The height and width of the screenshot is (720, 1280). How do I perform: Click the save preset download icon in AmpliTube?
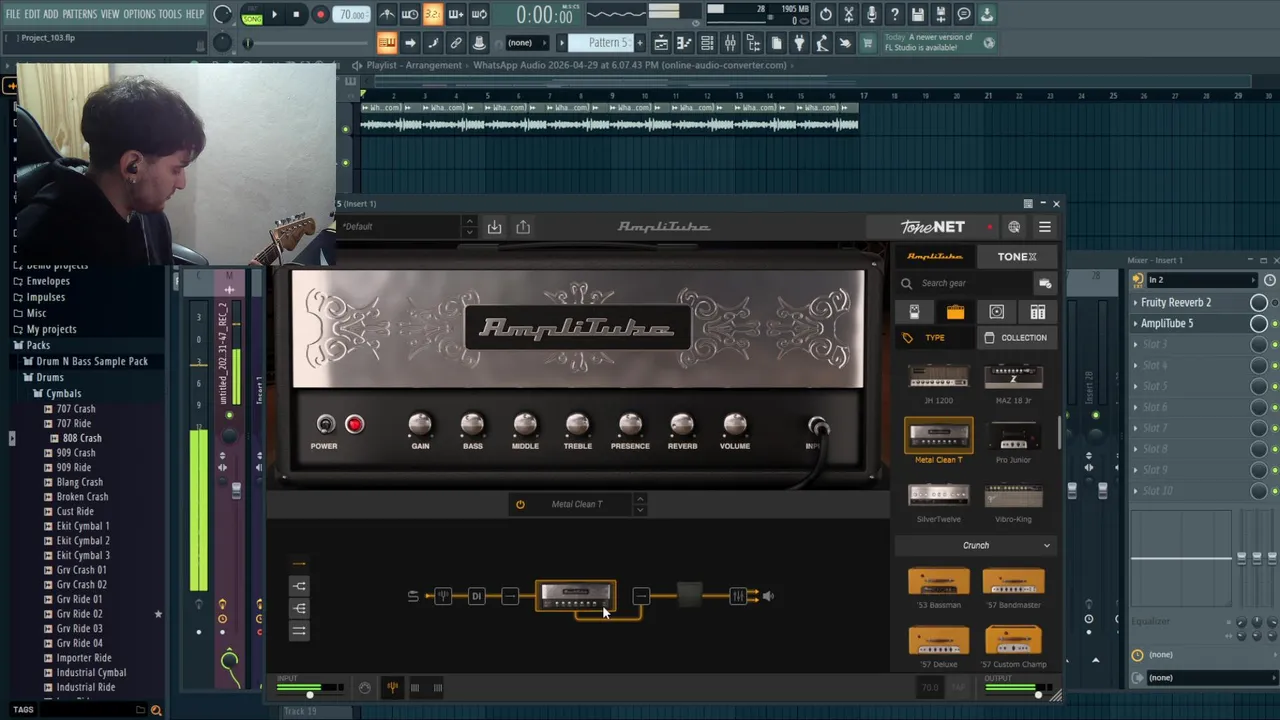(494, 227)
